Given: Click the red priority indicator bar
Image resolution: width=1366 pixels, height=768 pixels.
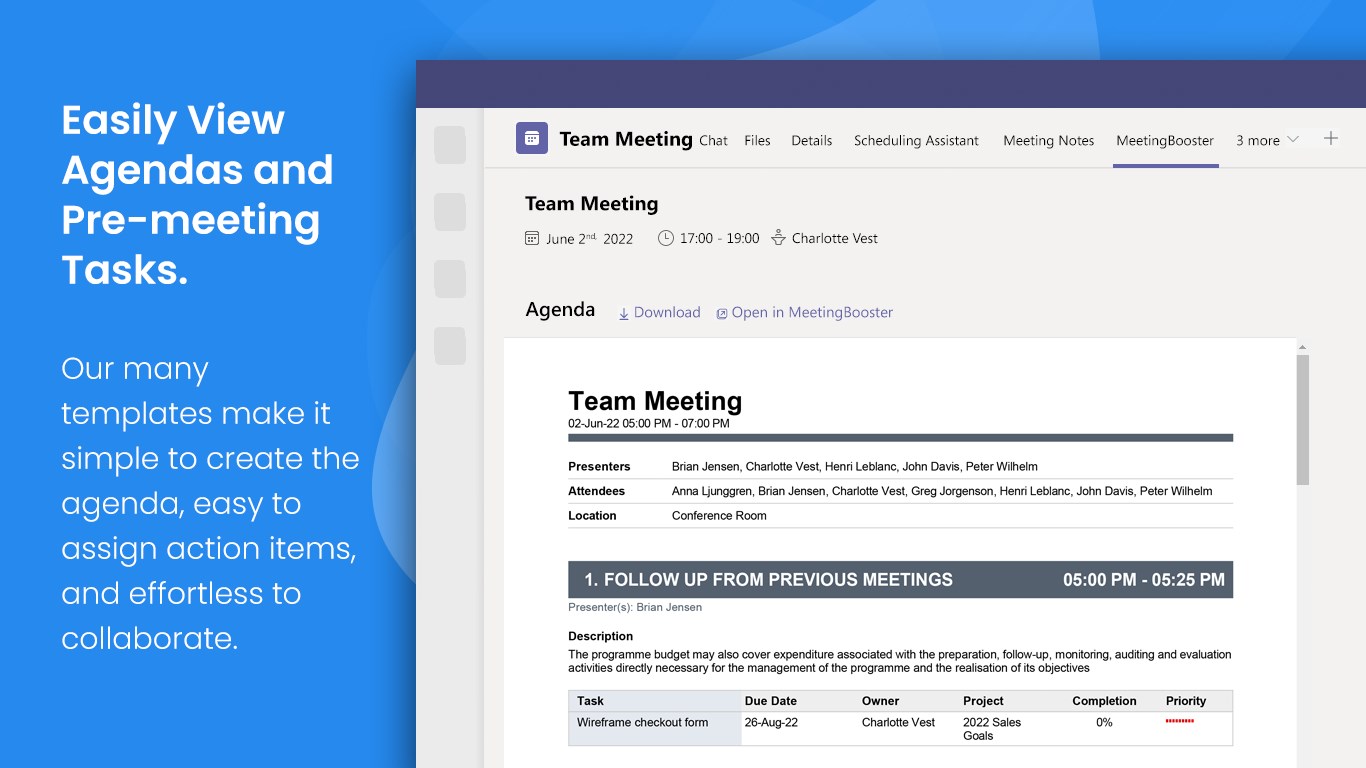Looking at the screenshot, I should 1180,721.
